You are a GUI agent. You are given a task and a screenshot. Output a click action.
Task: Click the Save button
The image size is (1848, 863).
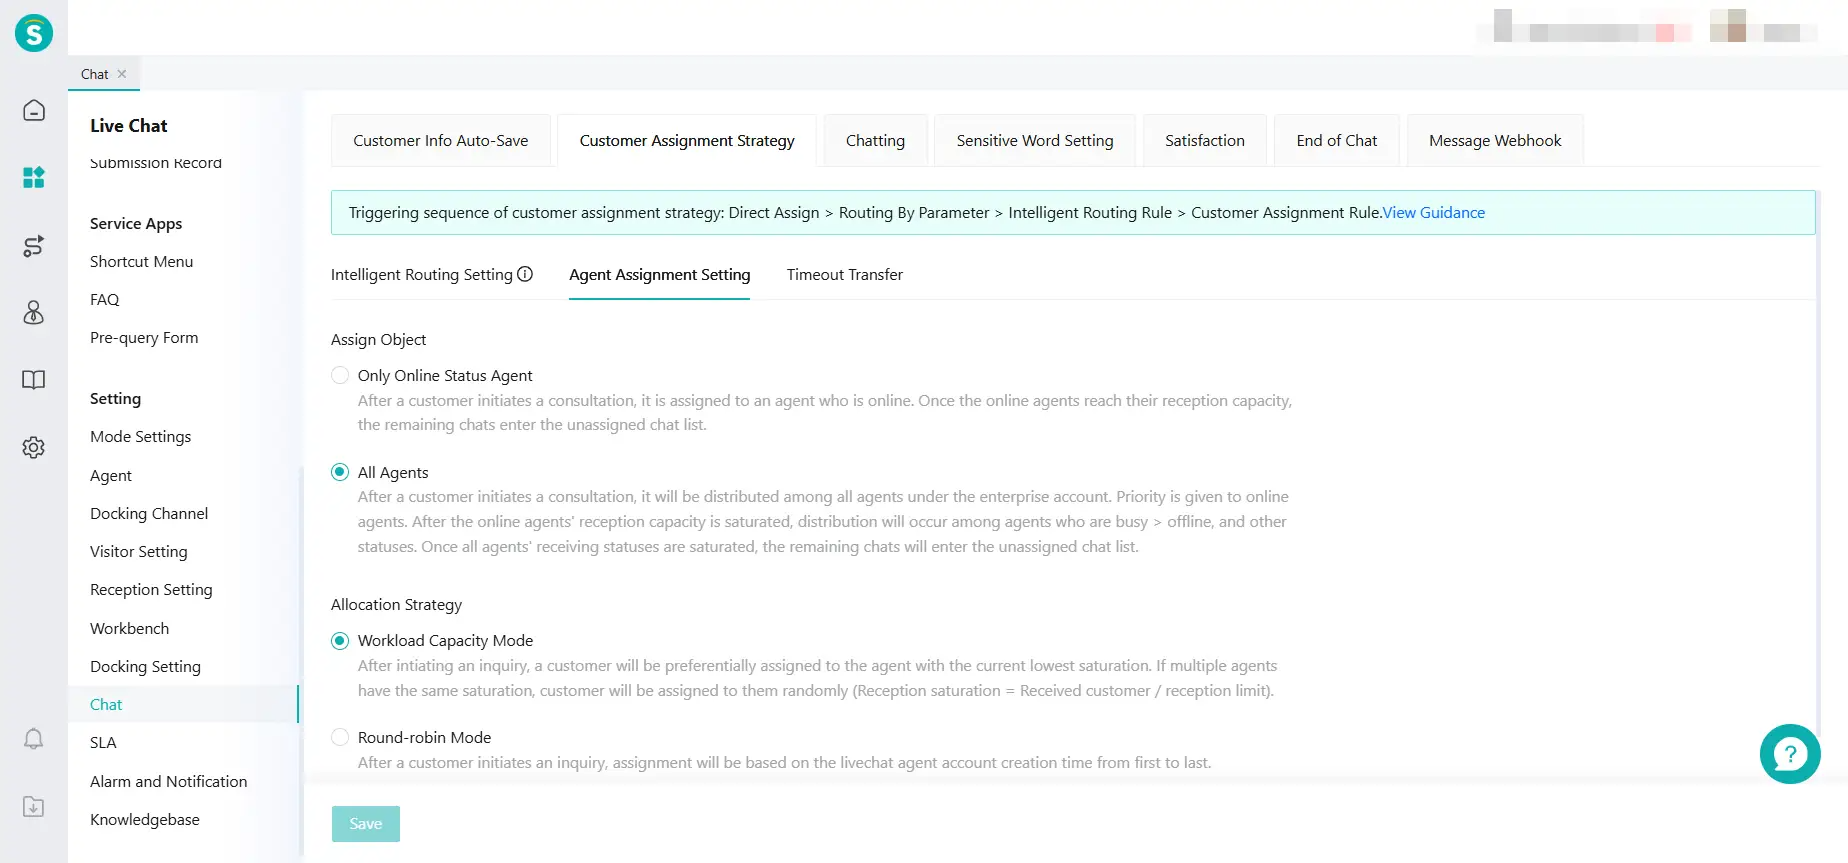coord(365,824)
